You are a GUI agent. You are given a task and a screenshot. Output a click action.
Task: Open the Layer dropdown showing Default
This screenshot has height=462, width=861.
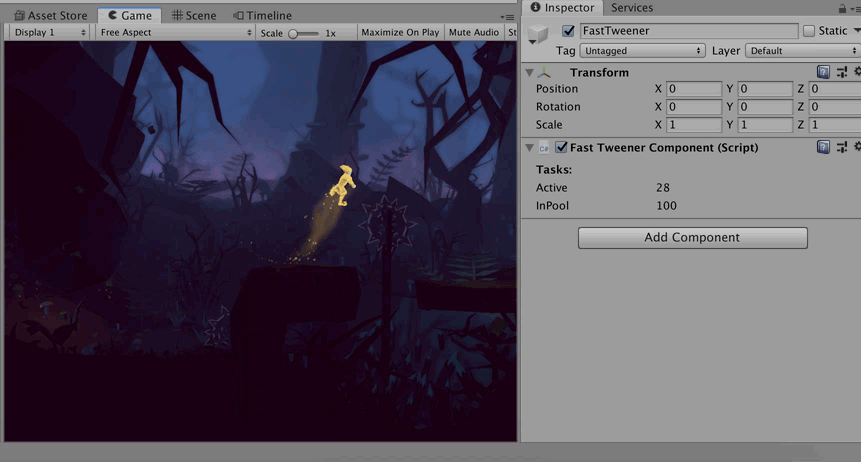[x=803, y=51]
